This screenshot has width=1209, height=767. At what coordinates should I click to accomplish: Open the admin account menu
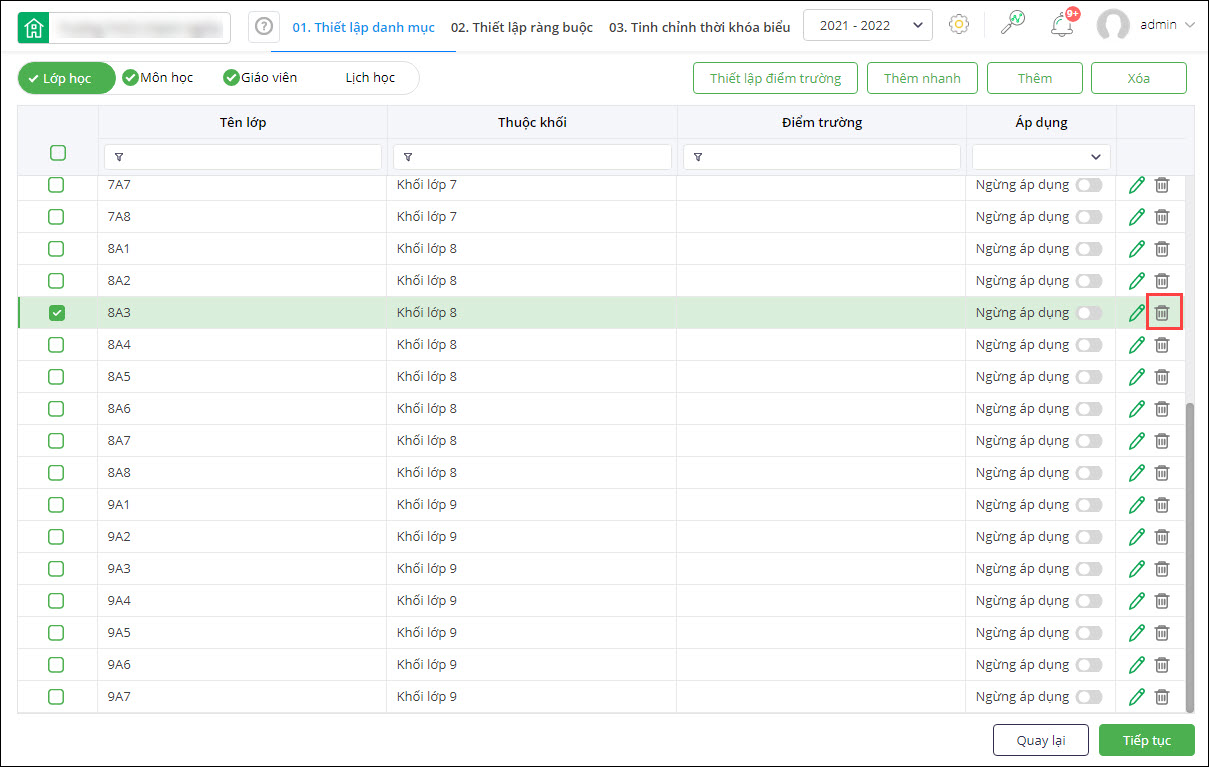tap(1145, 26)
